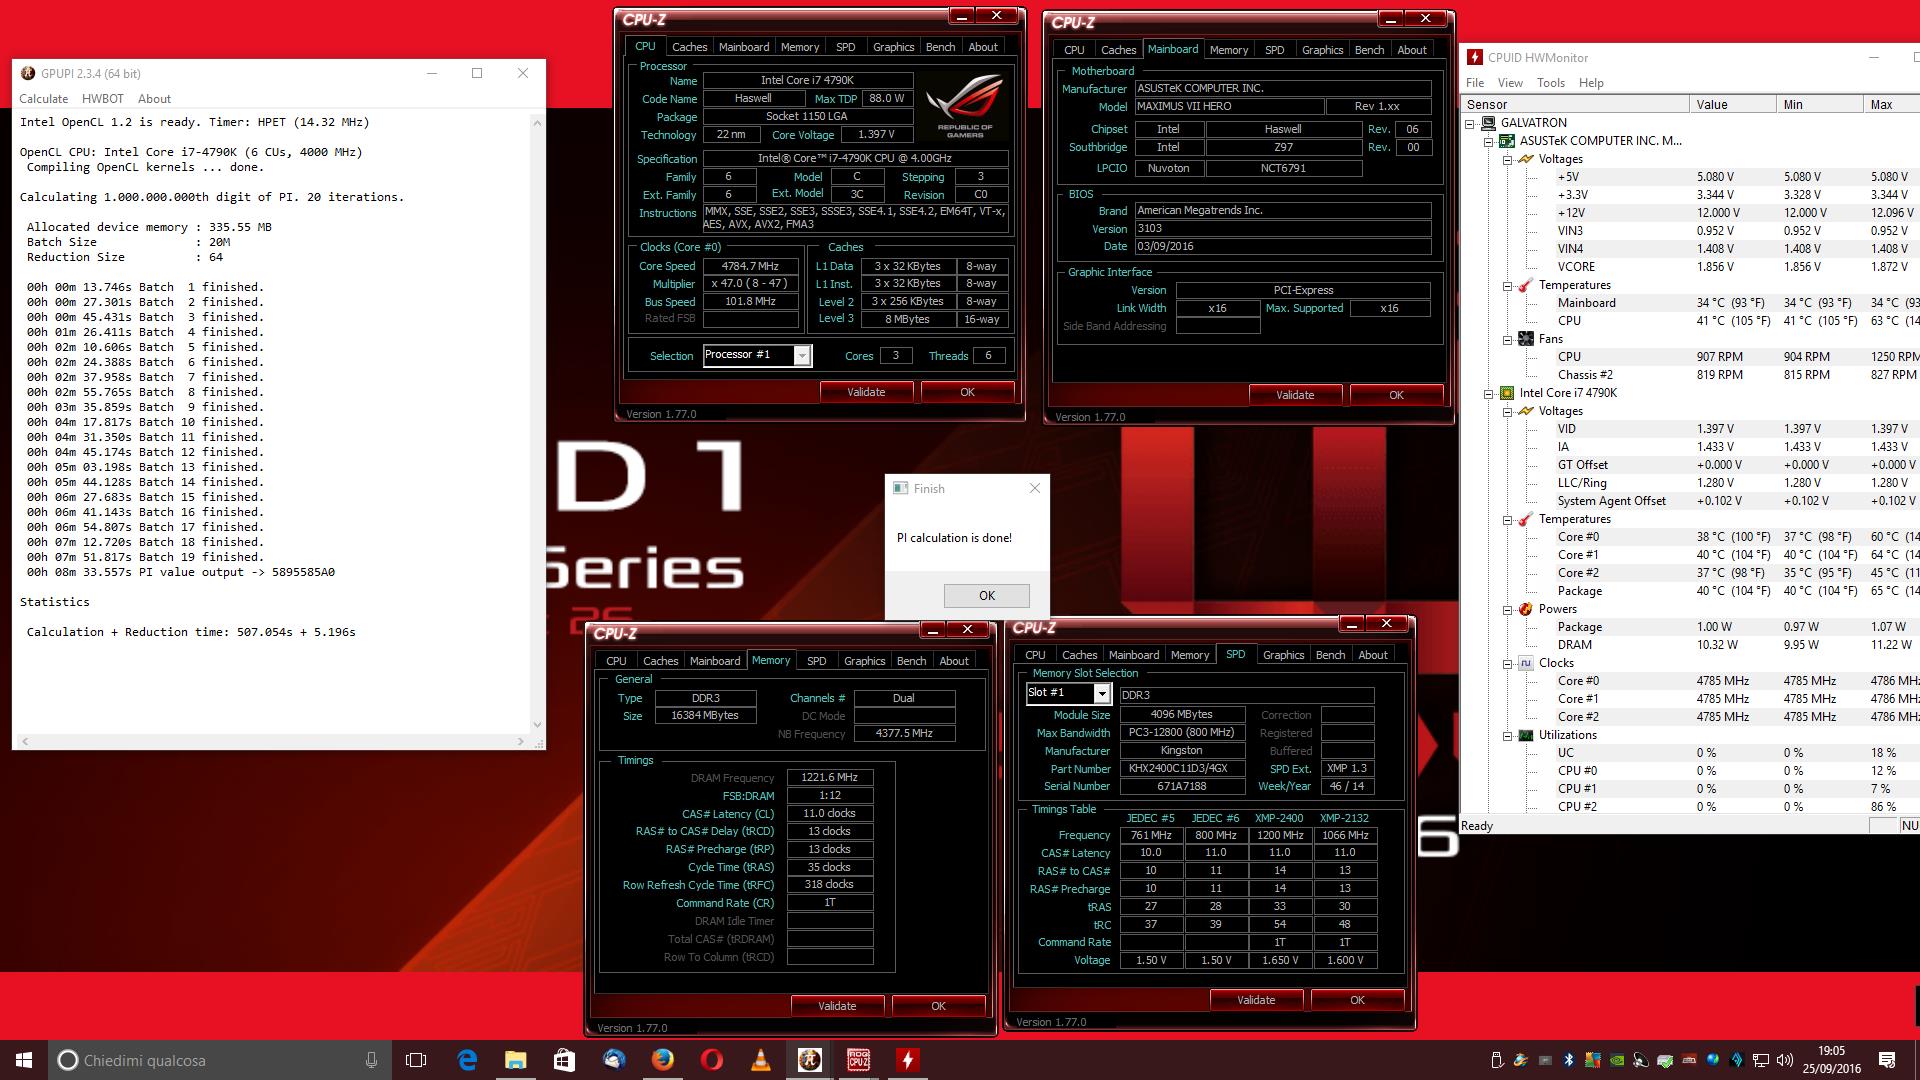This screenshot has height=1080, width=1920.
Task: Click the HWMonitor title bar icon
Action: [1475, 58]
